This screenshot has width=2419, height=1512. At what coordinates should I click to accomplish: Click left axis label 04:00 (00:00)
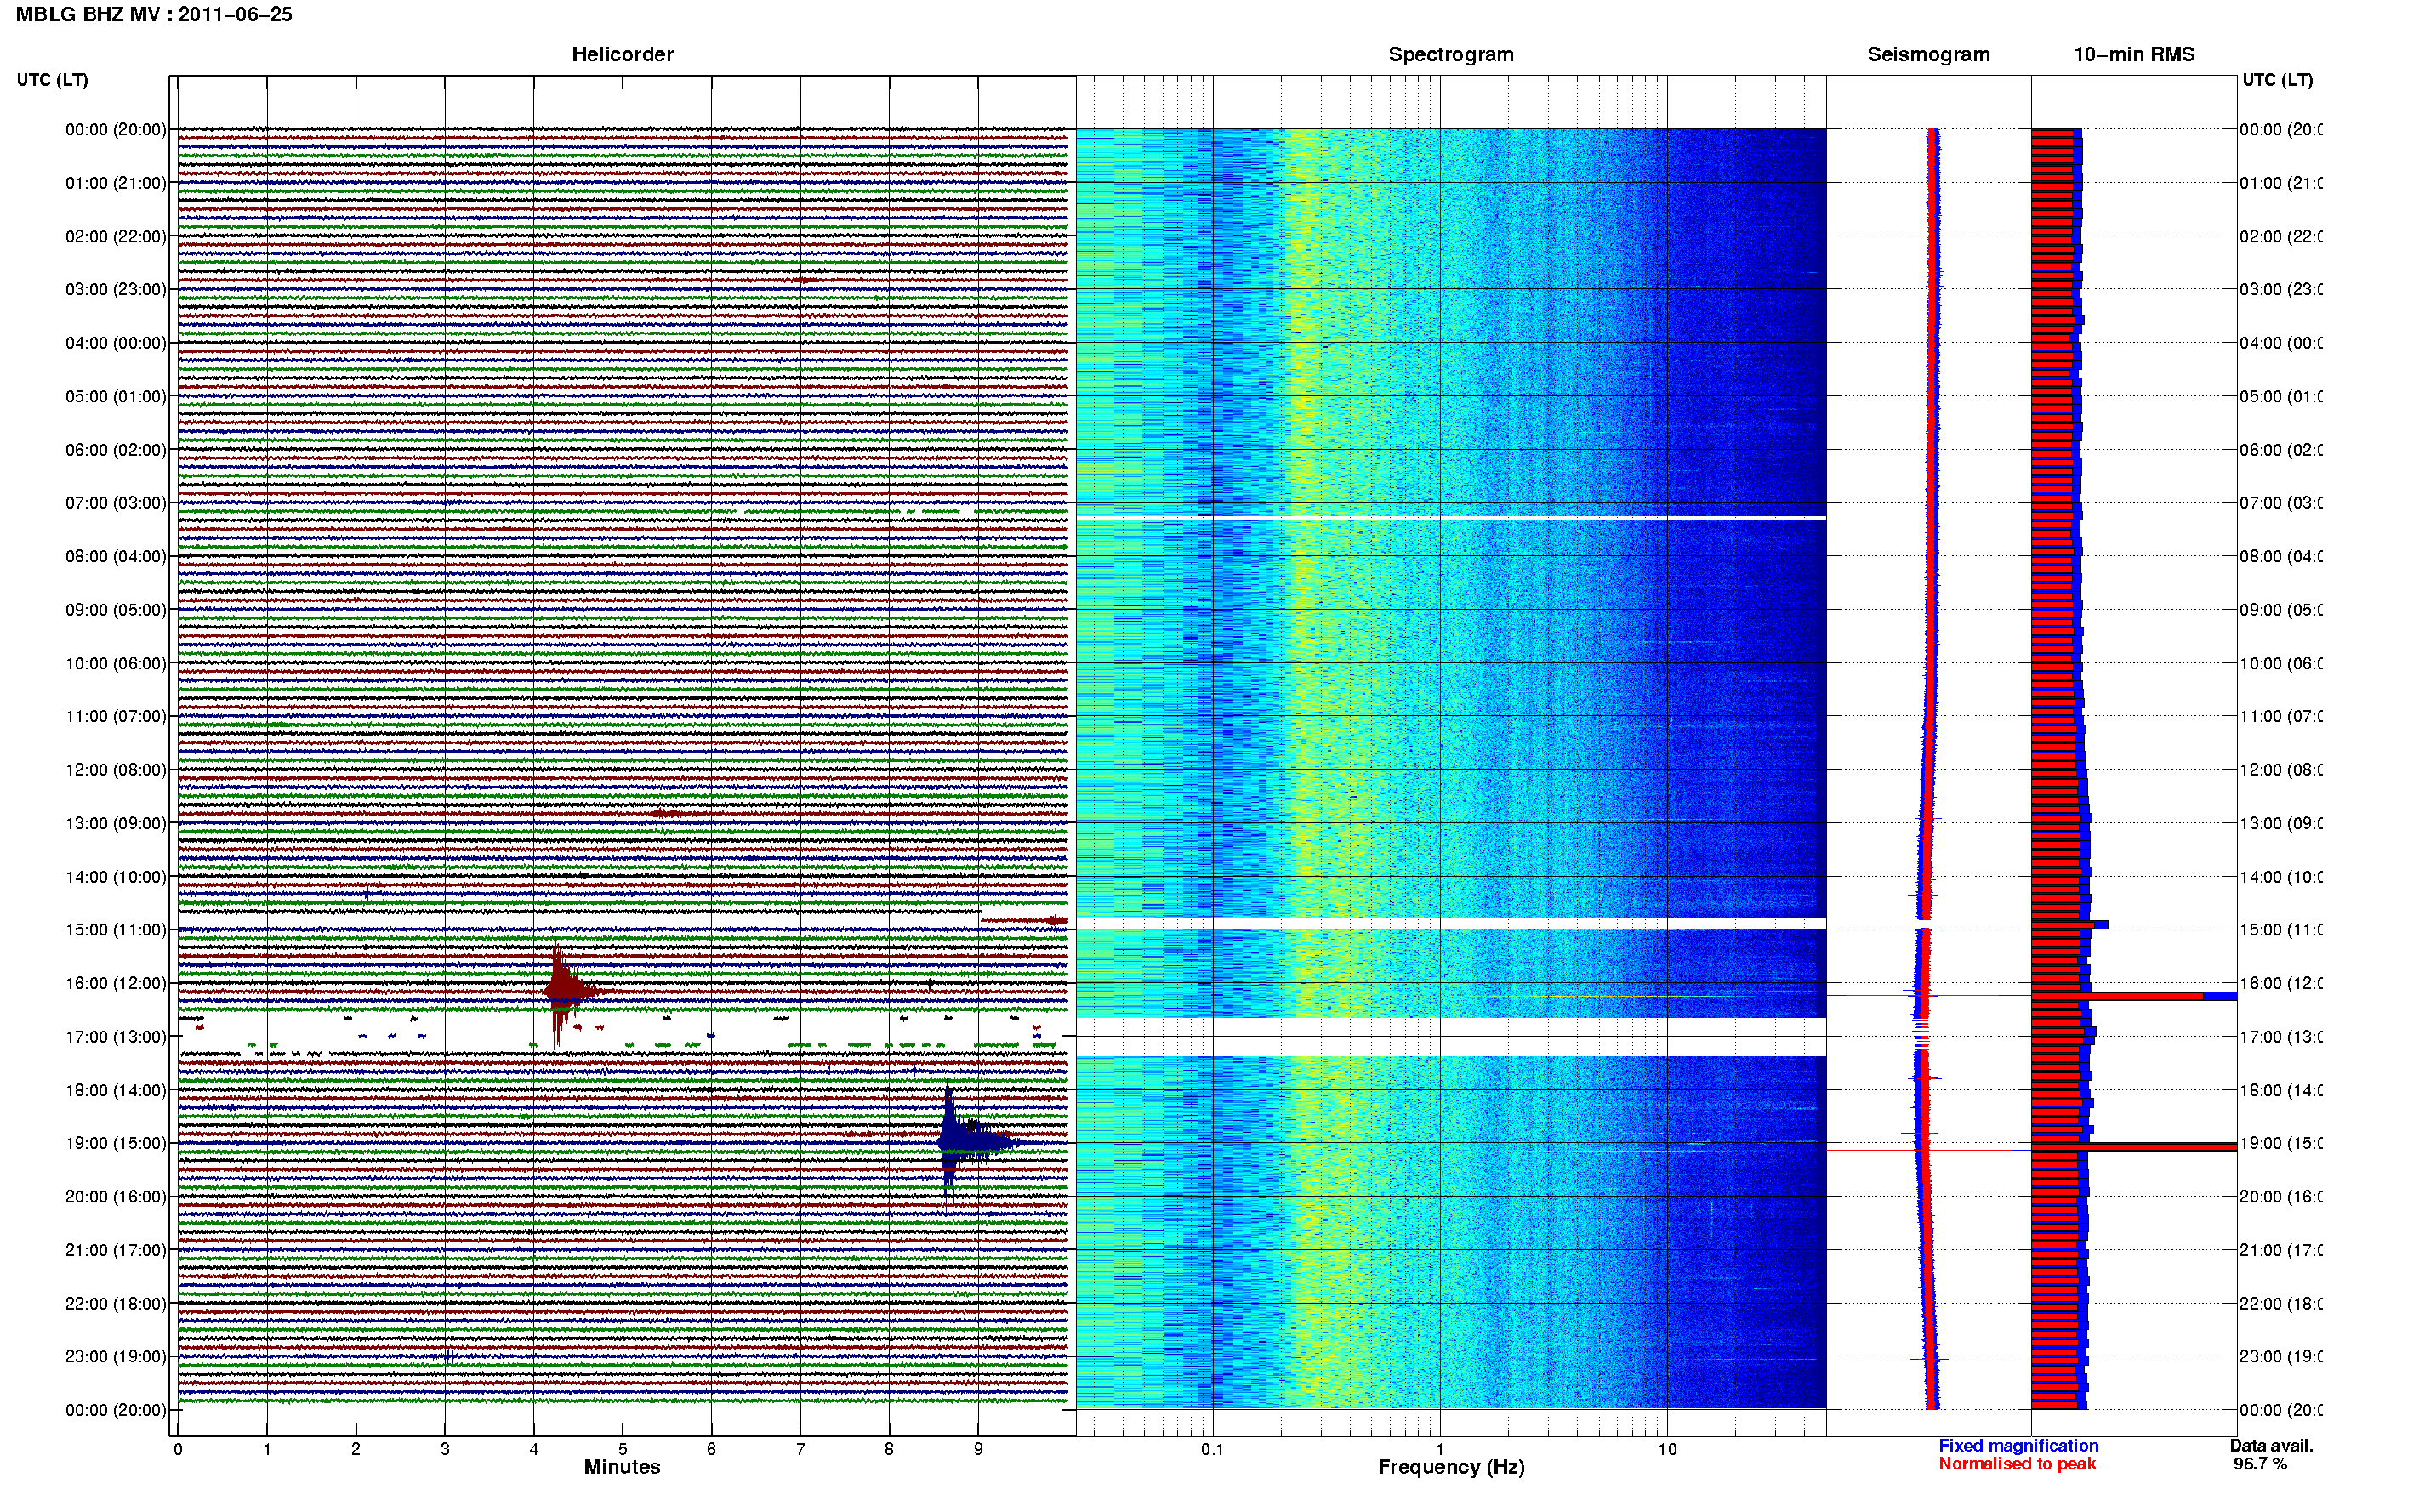(116, 343)
